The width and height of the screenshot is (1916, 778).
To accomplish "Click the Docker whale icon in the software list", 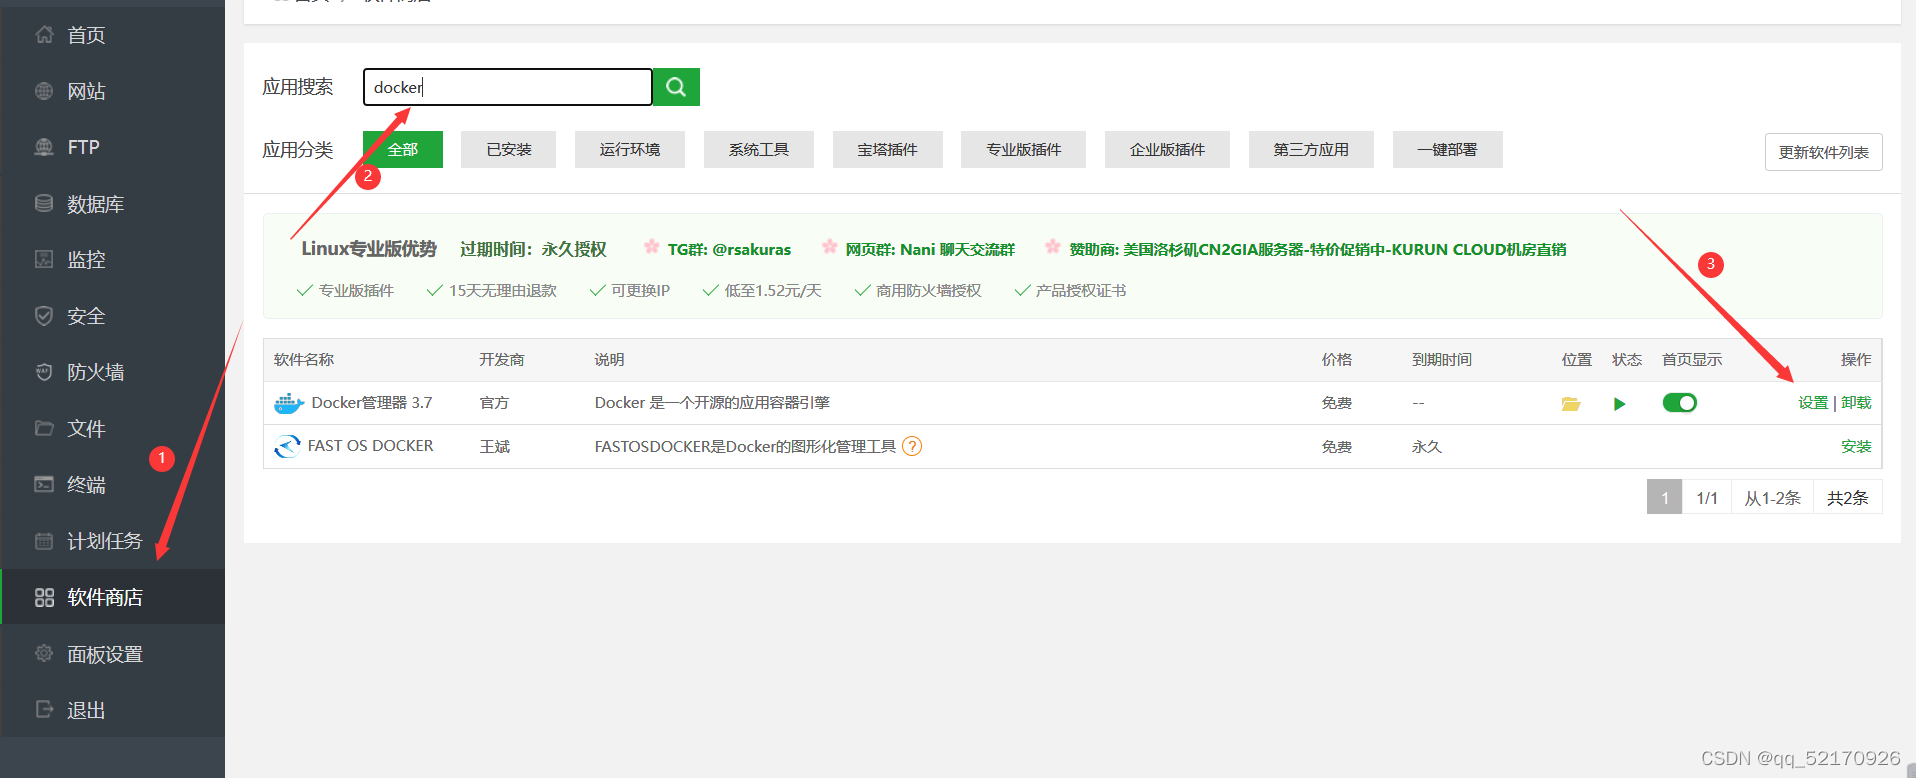I will coord(289,403).
